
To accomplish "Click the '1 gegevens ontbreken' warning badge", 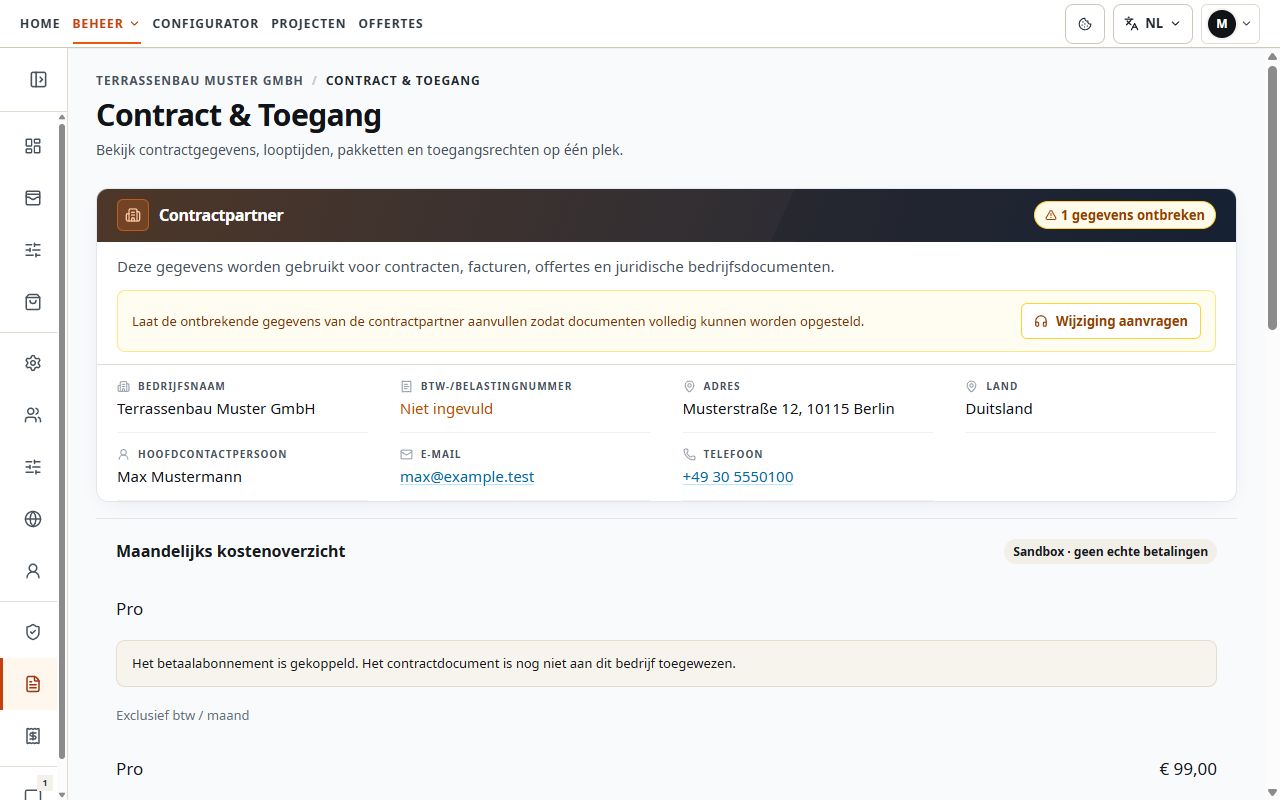I will click(x=1125, y=215).
